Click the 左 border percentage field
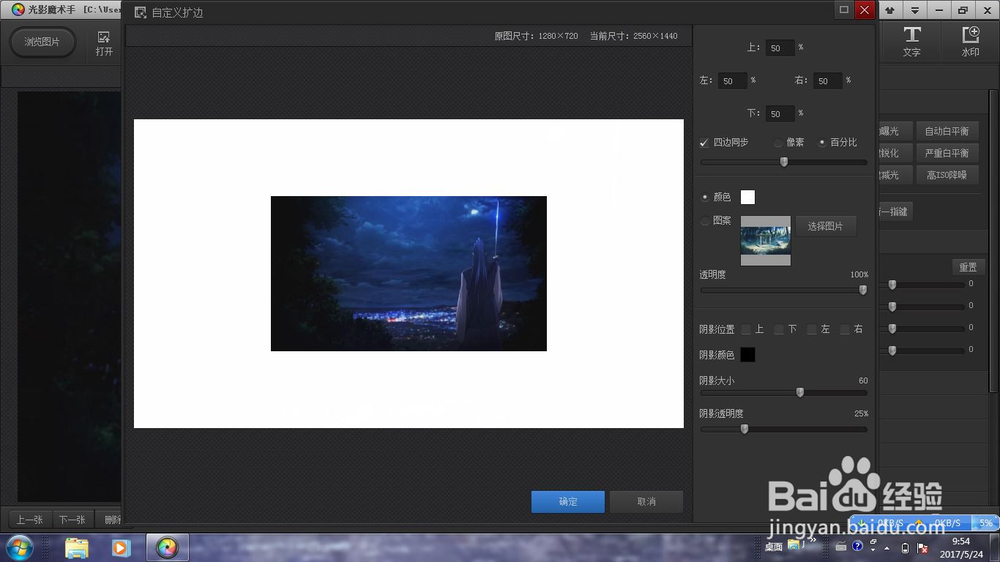Image resolution: width=1000 pixels, height=562 pixels. click(732, 81)
